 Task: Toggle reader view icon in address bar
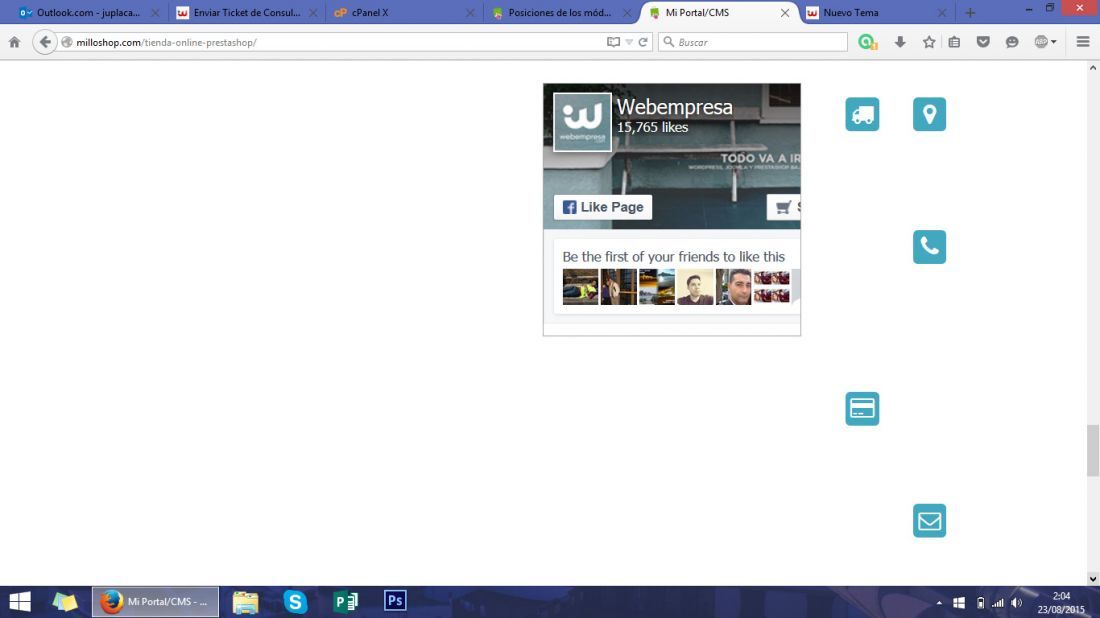613,42
